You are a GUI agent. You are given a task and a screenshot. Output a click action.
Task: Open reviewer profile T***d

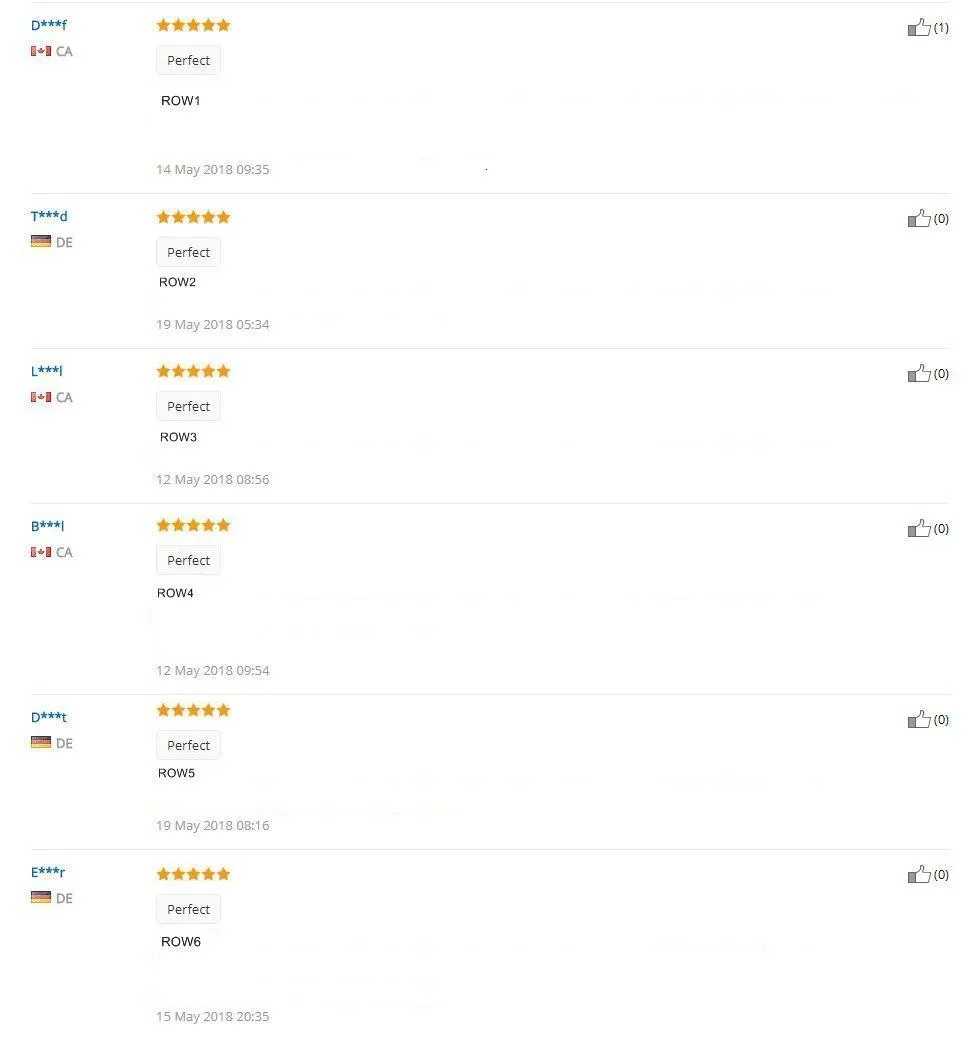[48, 216]
